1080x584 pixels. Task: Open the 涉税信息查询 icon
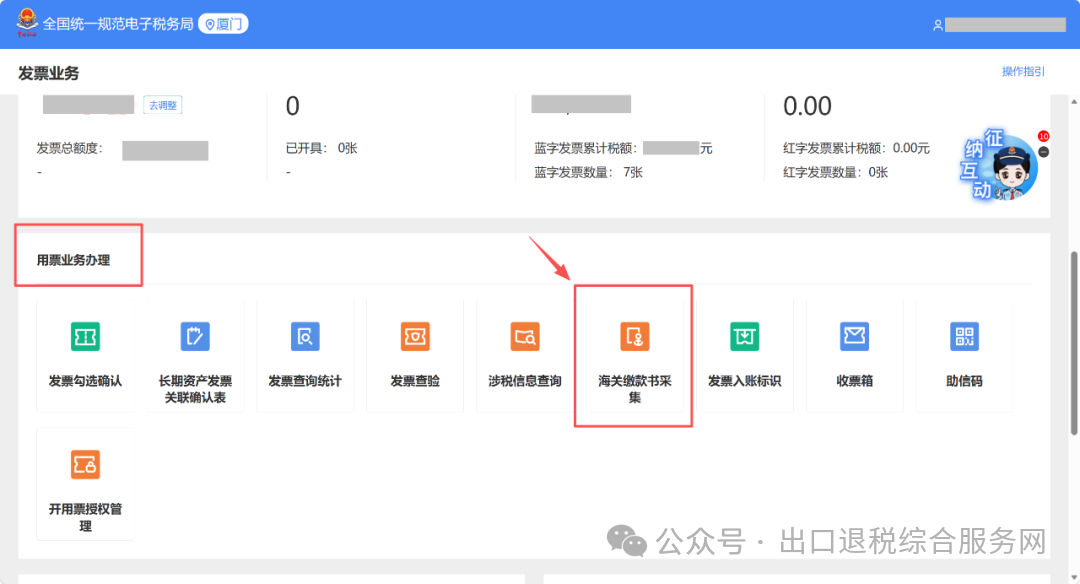[525, 337]
